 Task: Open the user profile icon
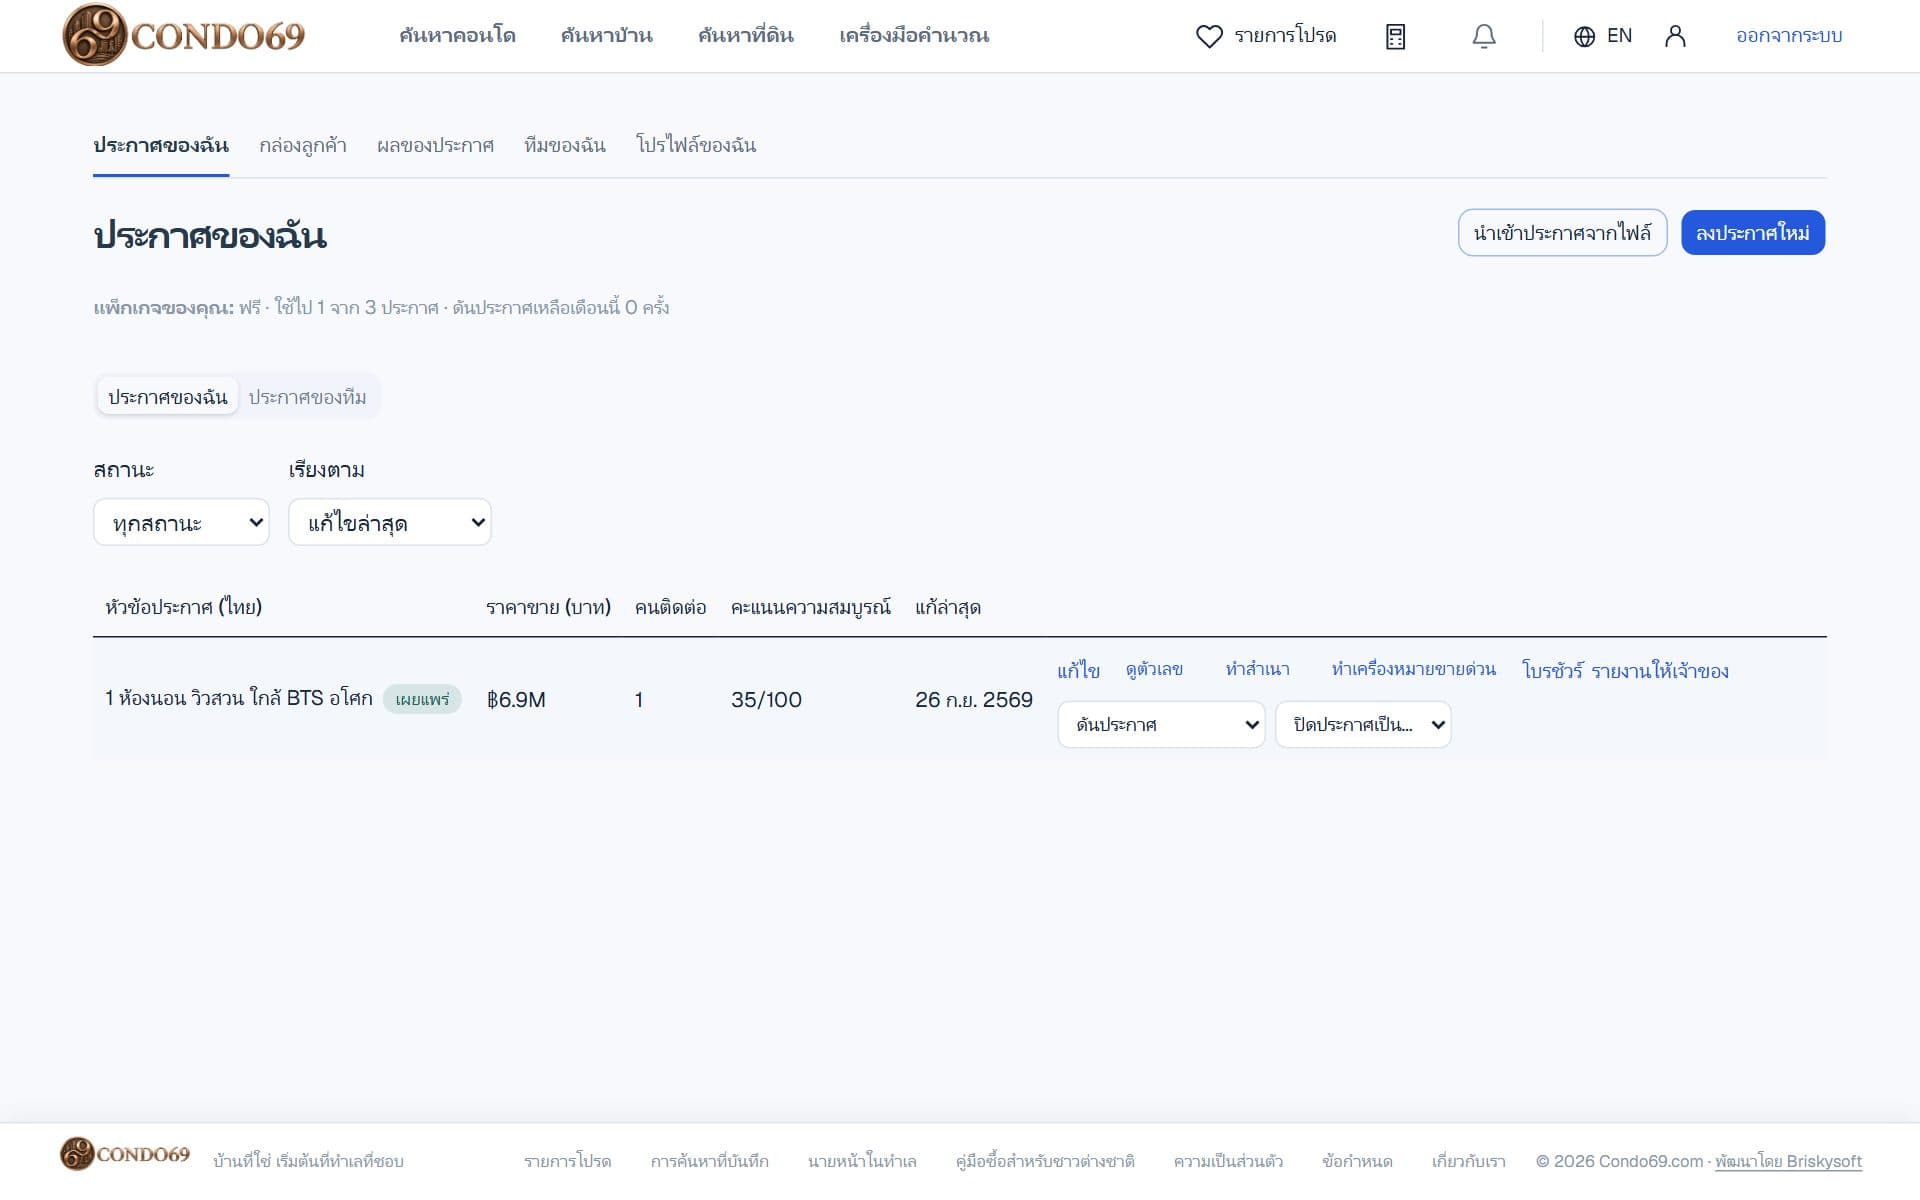coord(1675,37)
